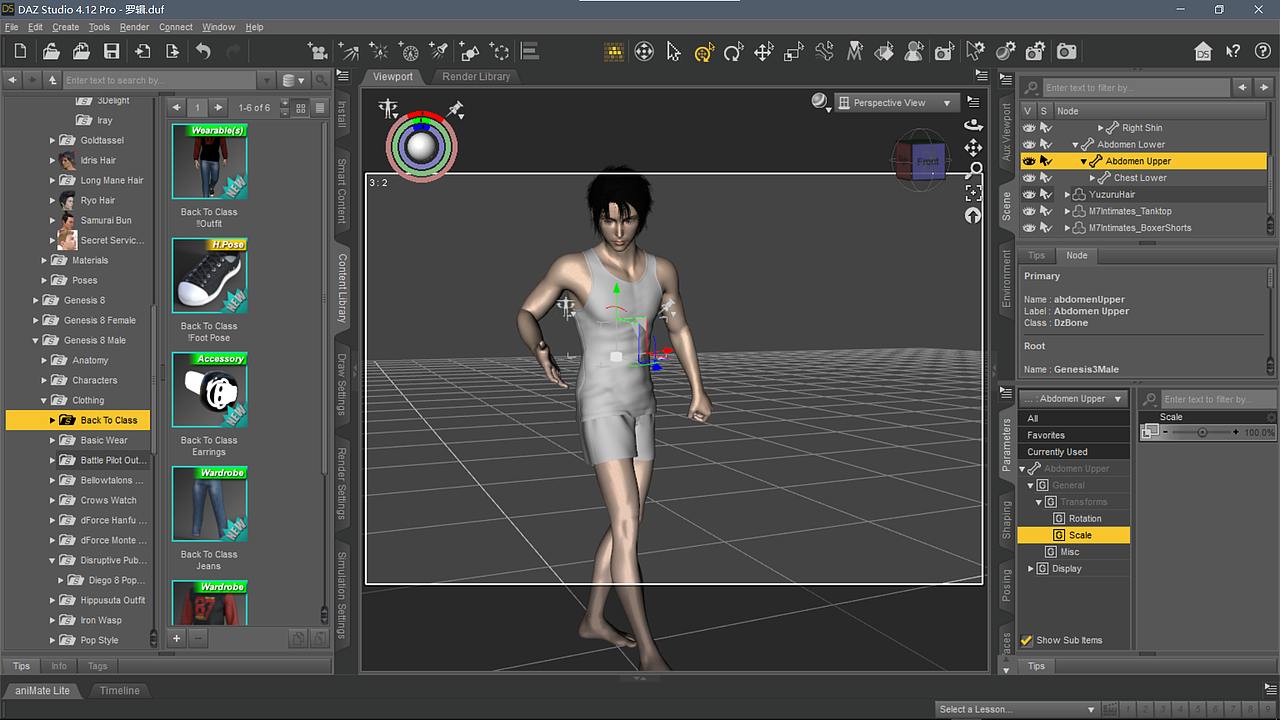Image resolution: width=1280 pixels, height=720 pixels.
Task: Open the Create menu
Action: point(65,27)
